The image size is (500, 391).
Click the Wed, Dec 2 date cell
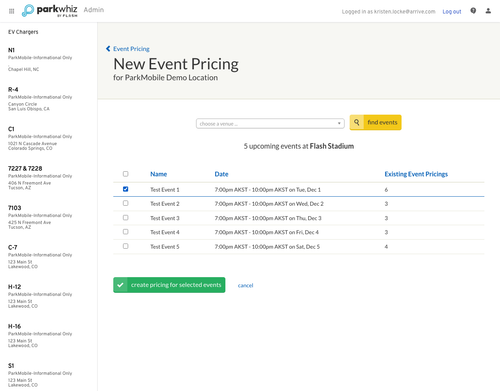tap(269, 204)
